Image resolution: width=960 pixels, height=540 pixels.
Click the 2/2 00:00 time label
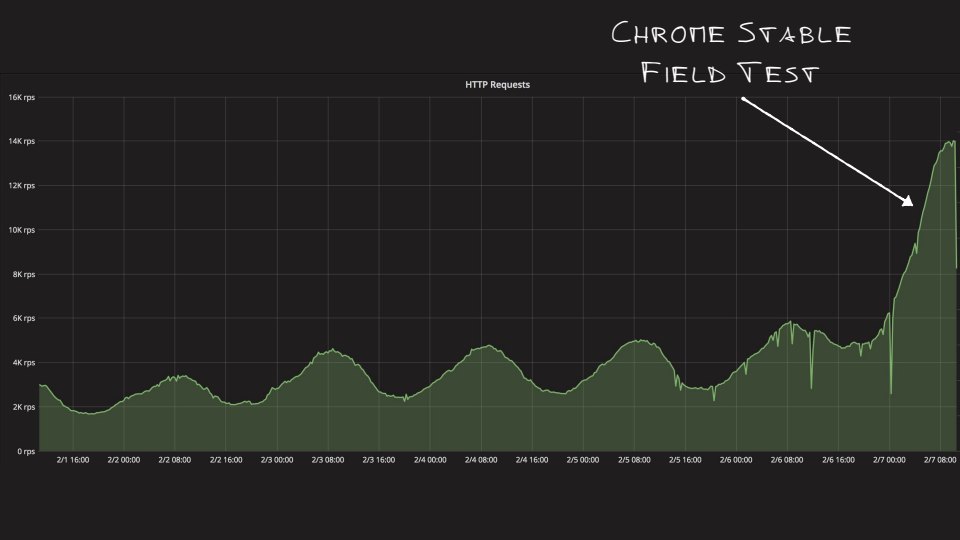click(124, 460)
